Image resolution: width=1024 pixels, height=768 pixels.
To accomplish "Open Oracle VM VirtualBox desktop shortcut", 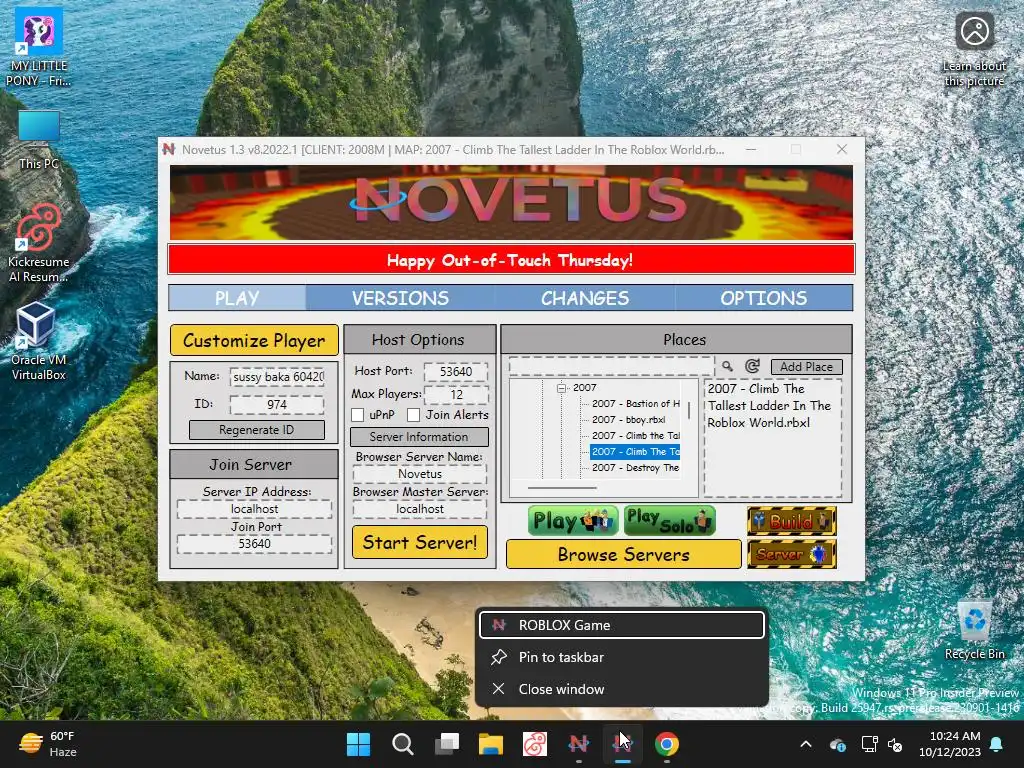I will point(38,342).
